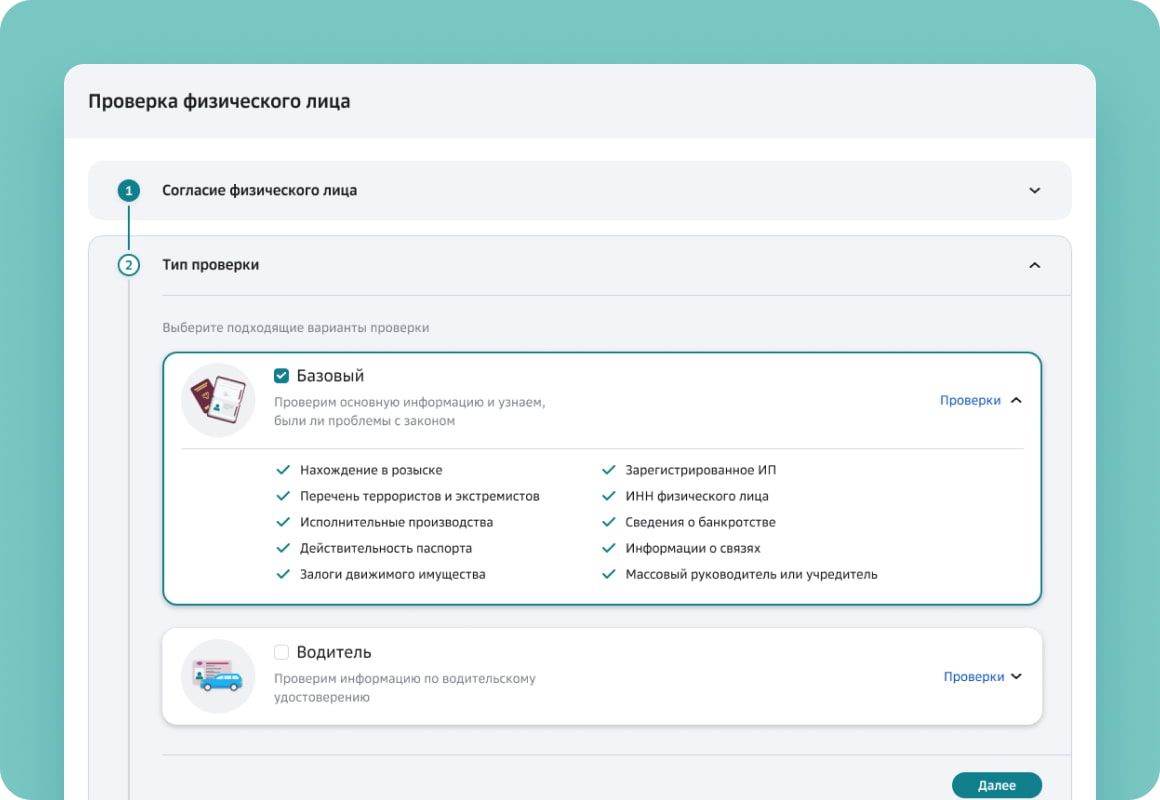
Task: Click the text Перечень террористов и экстремистов
Action: pos(419,496)
